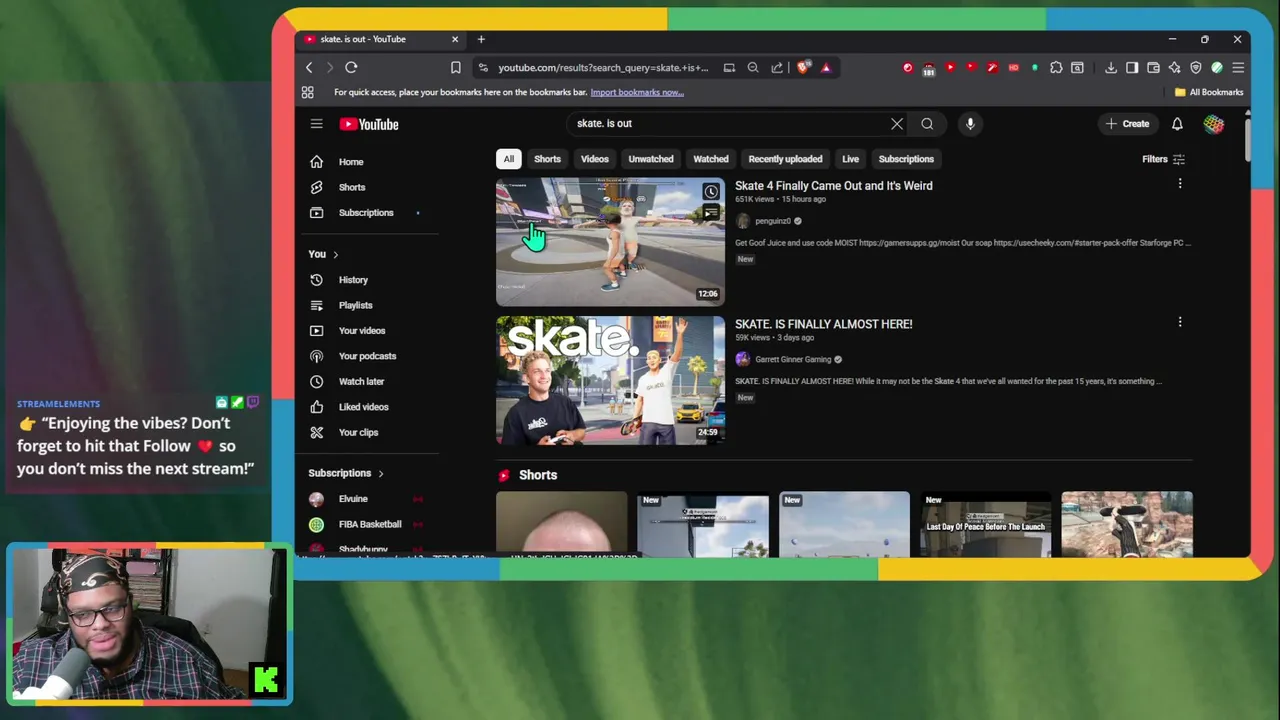Open the browser main menu
This screenshot has width=1280, height=720.
tap(1238, 67)
